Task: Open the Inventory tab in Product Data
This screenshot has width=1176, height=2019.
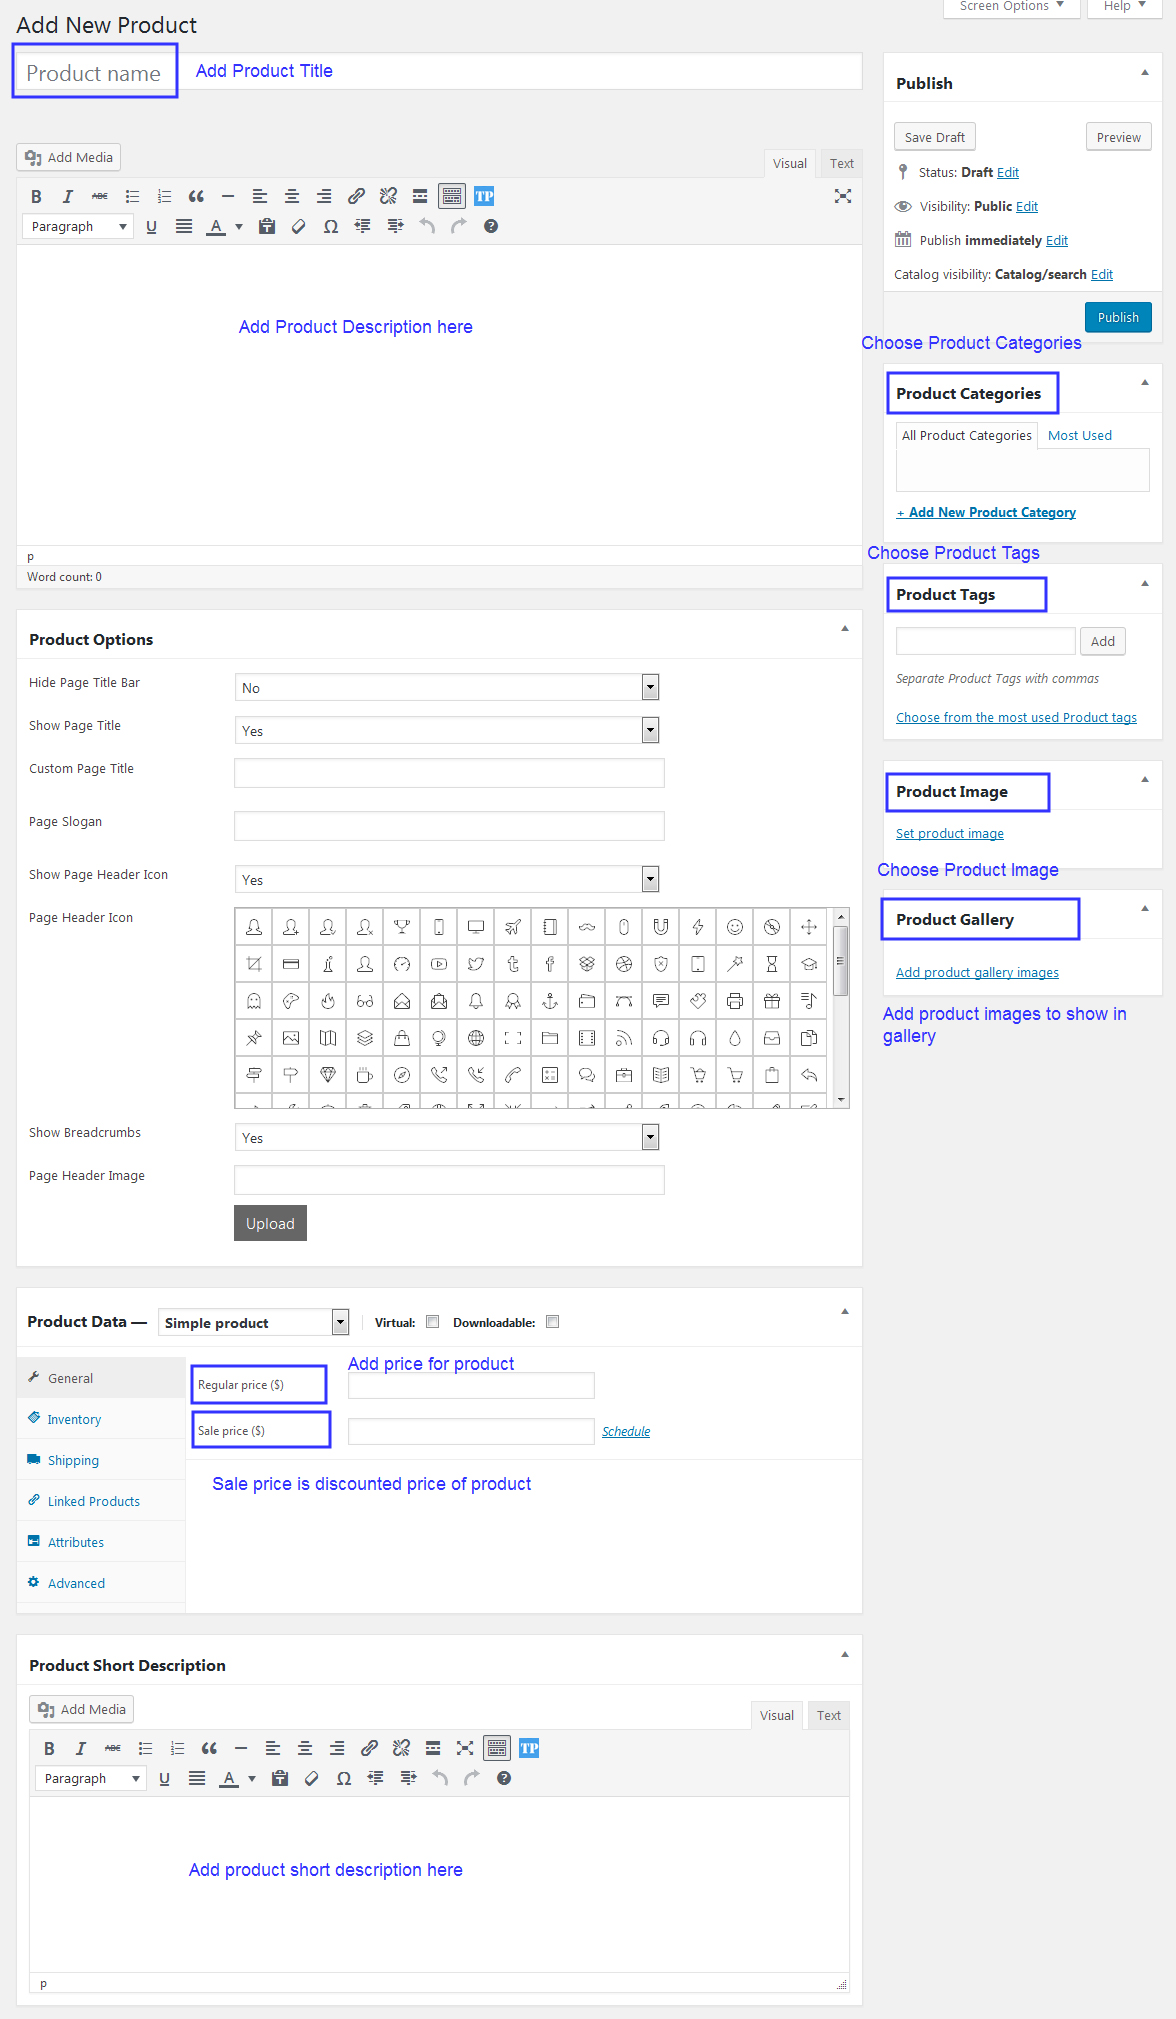Action: [x=74, y=1420]
